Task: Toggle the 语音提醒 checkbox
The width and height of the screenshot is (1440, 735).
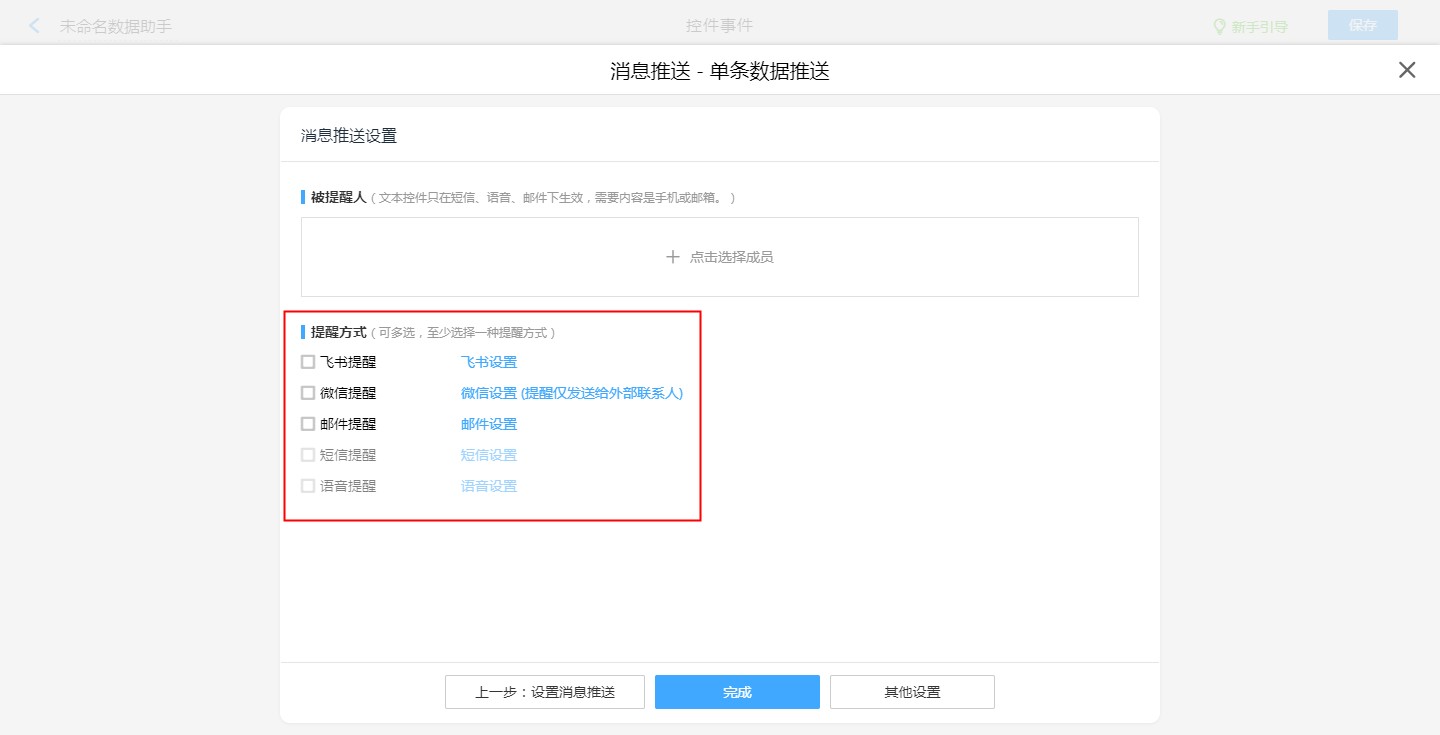Action: (x=308, y=486)
